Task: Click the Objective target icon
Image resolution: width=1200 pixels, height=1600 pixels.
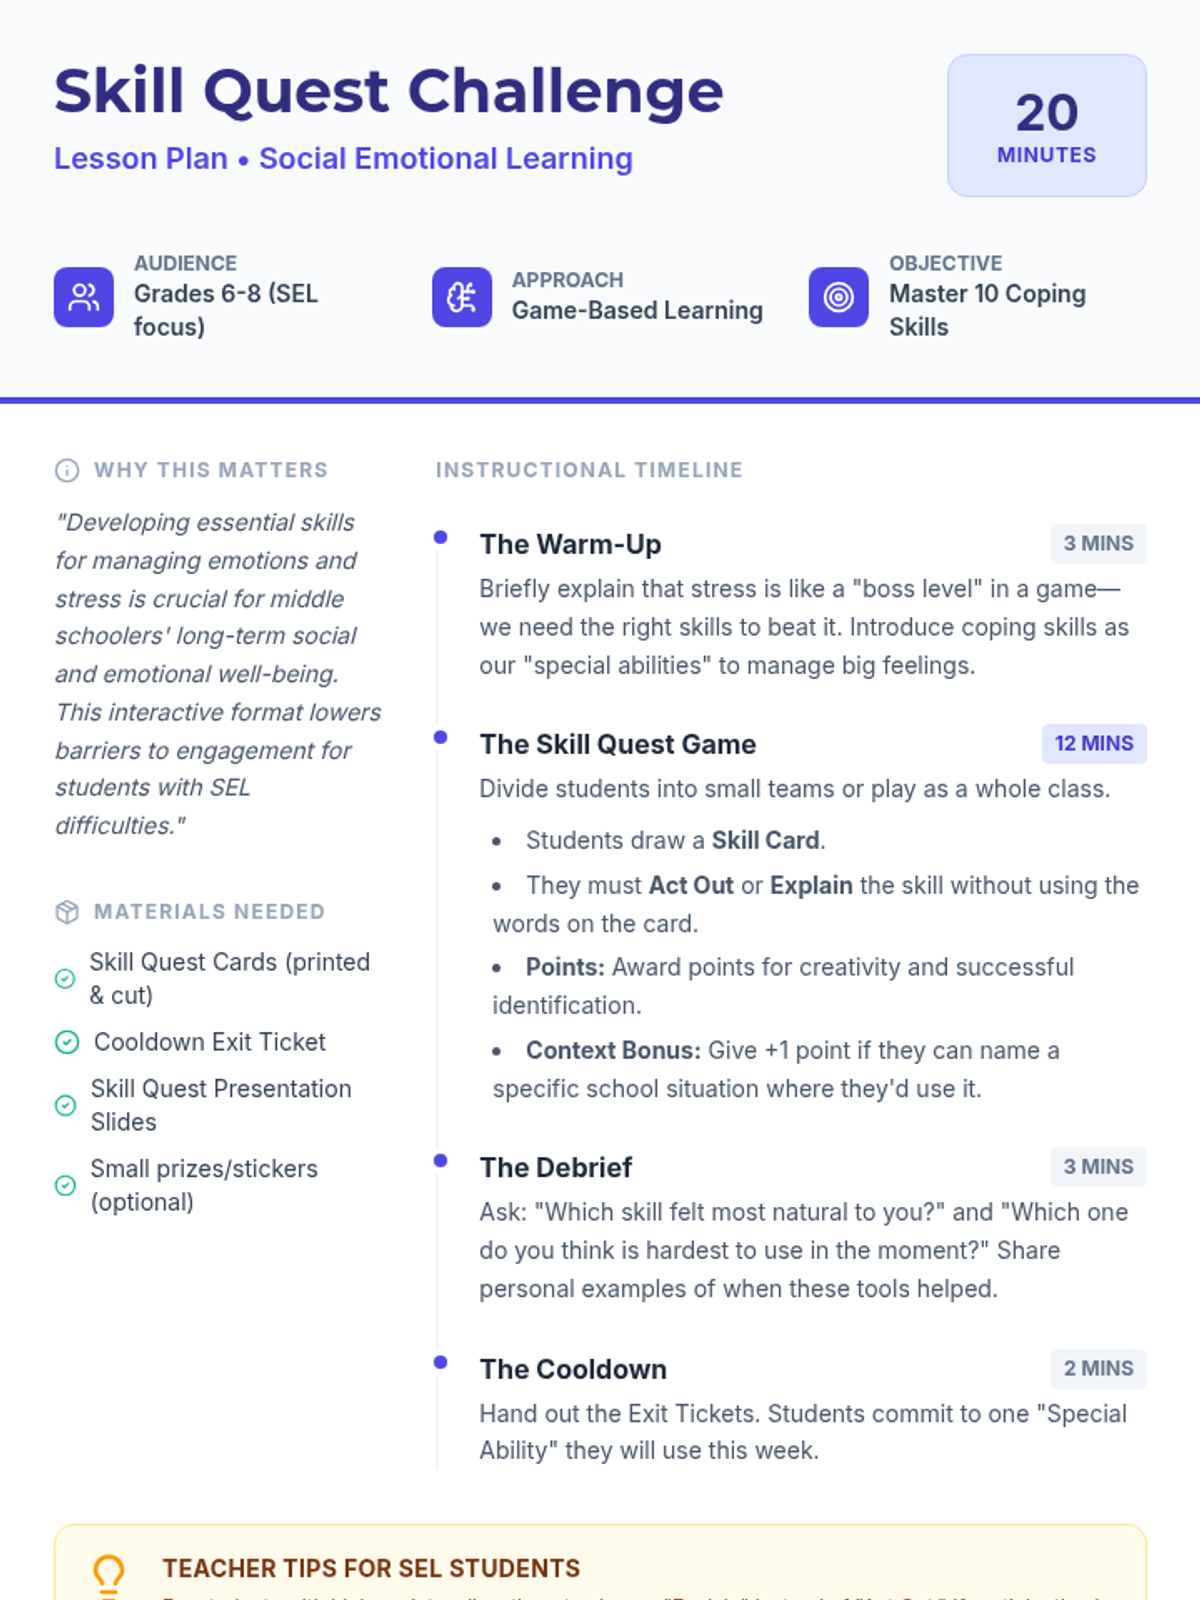Action: pos(839,297)
